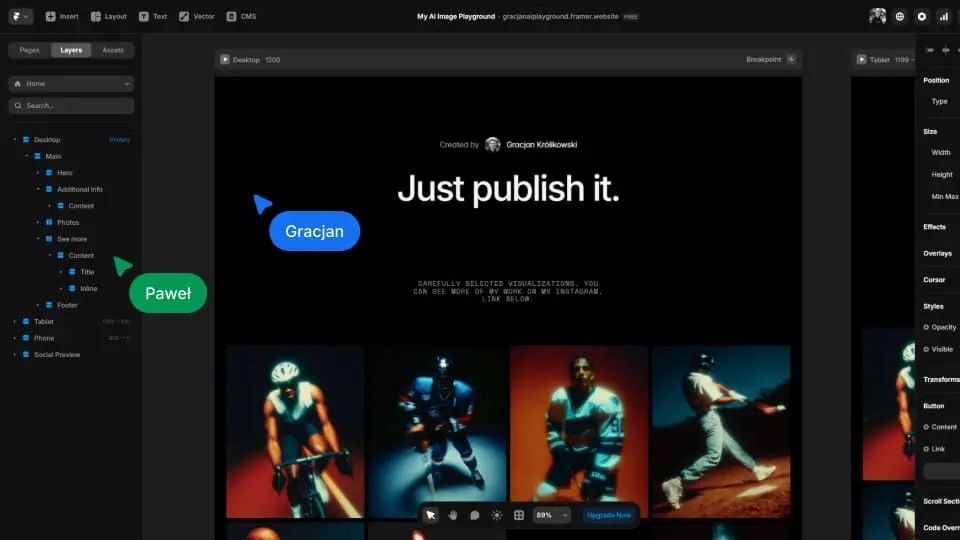Viewport: 960px width, 540px height.
Task: Expand the Hero layer
Action: (38, 173)
